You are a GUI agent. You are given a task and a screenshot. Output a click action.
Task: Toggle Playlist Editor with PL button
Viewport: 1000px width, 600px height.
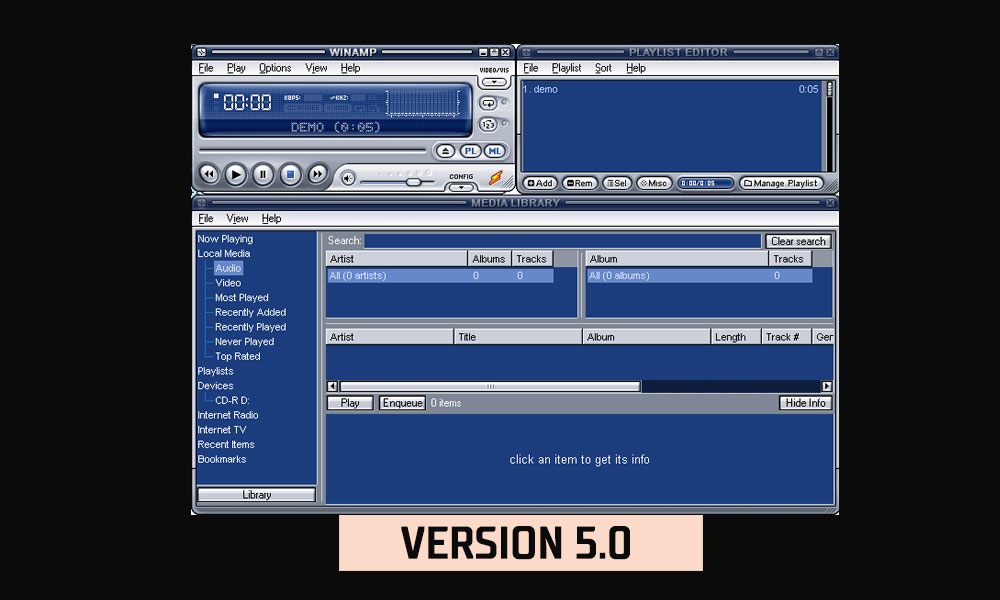pos(470,151)
